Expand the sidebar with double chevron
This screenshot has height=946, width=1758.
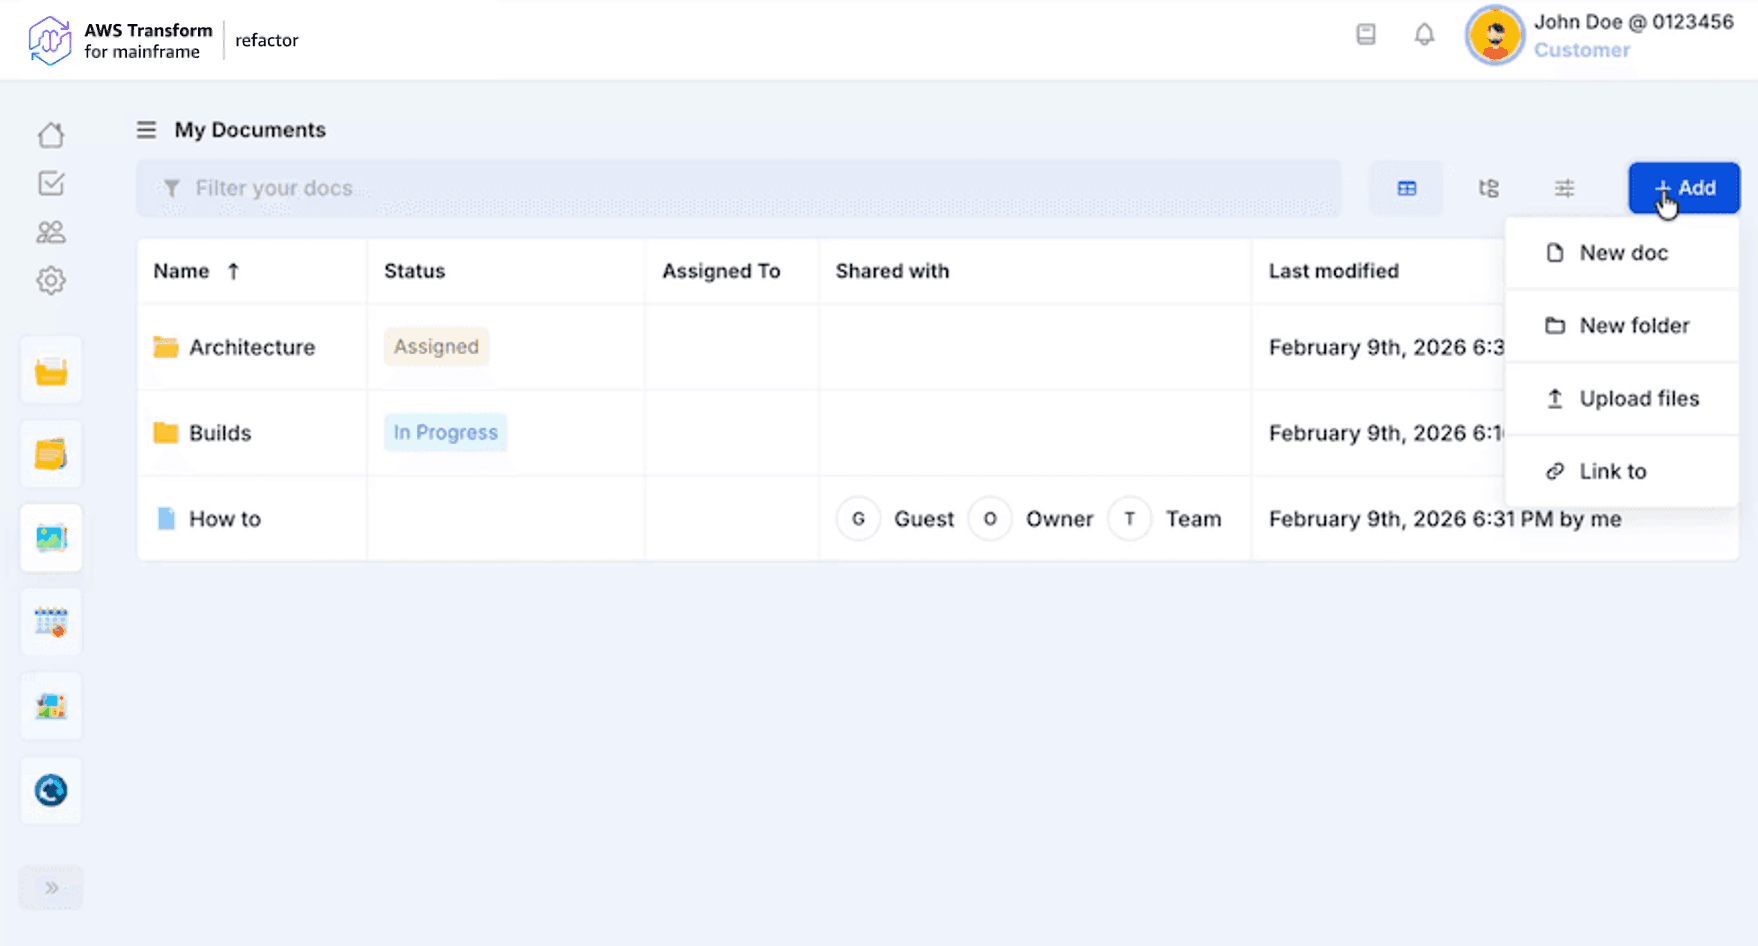coord(51,888)
